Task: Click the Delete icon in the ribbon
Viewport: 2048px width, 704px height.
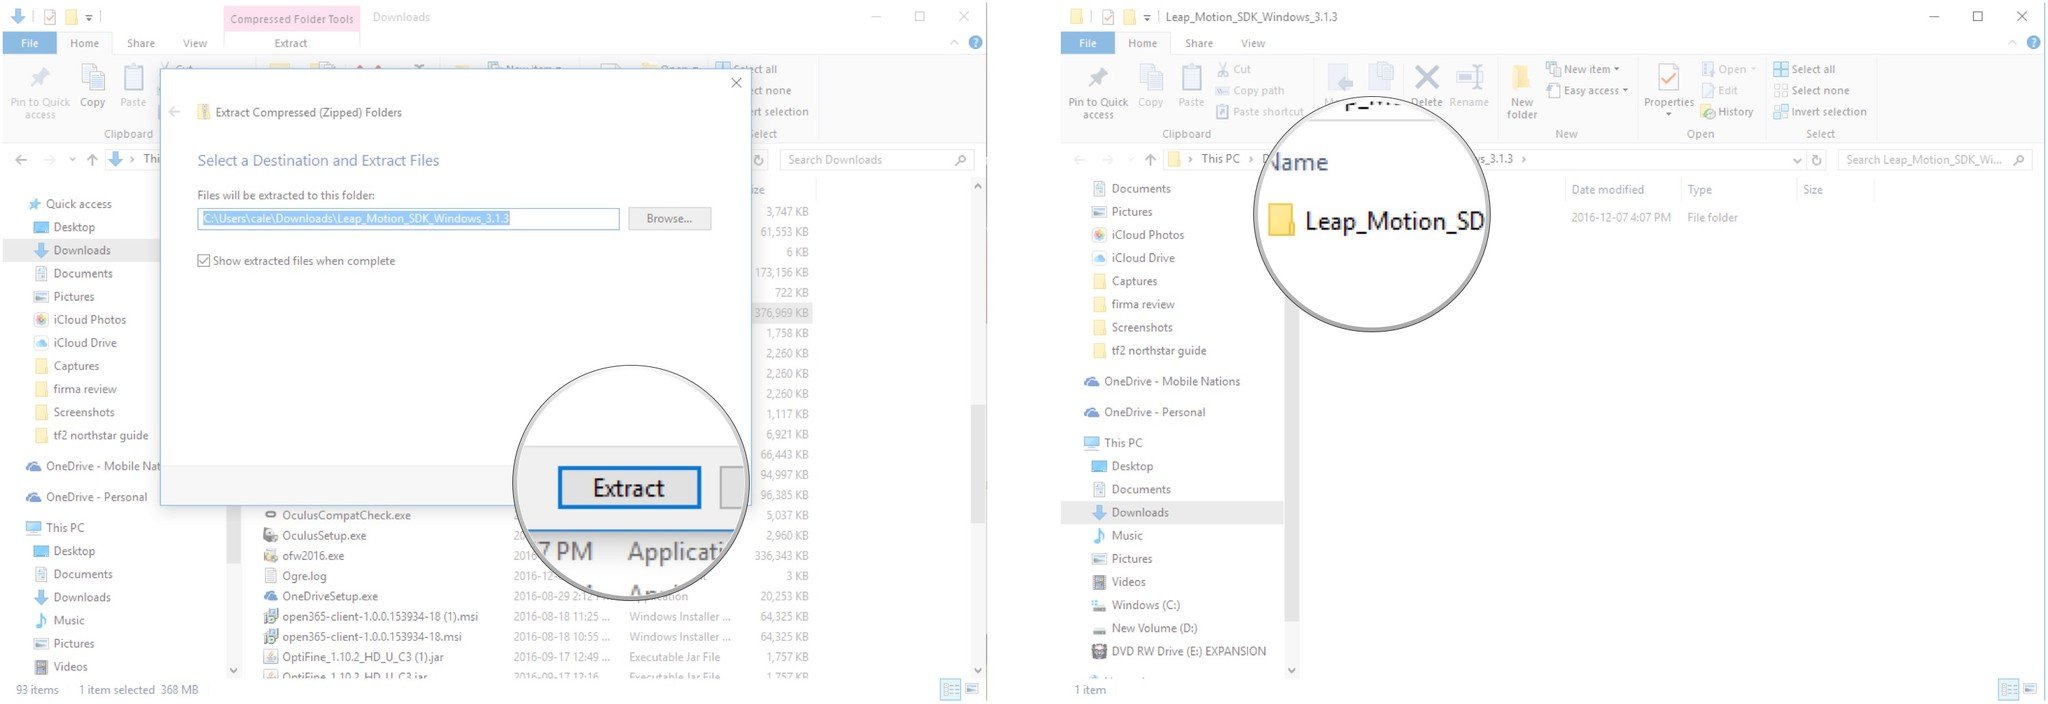Action: [x=1427, y=85]
